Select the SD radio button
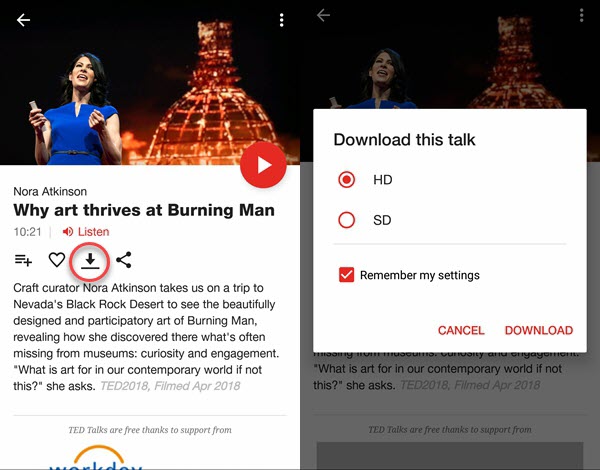 (x=347, y=220)
